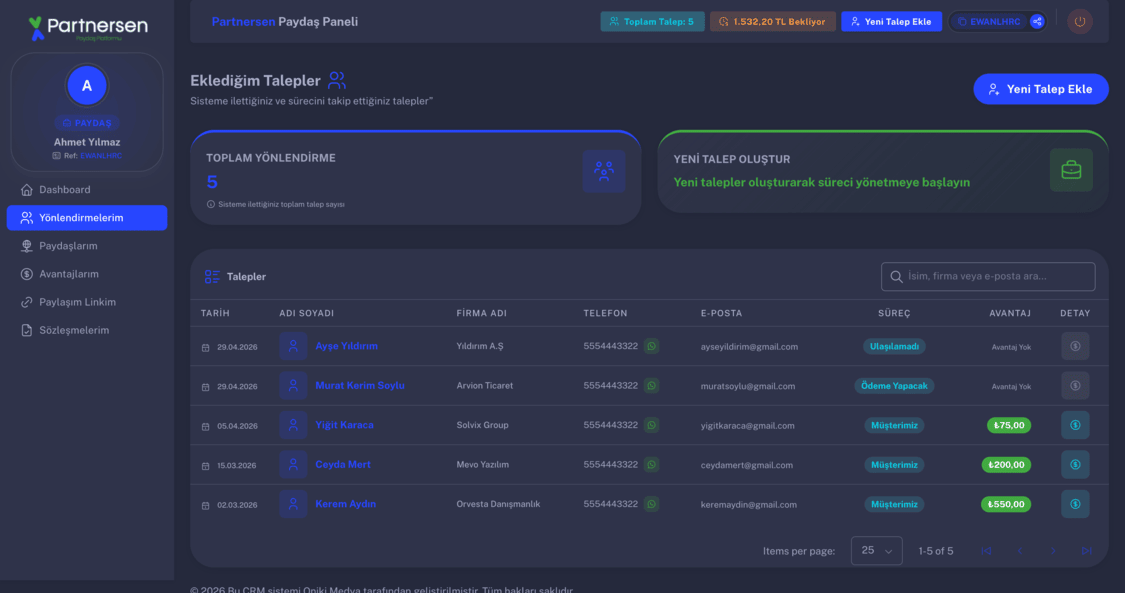
Task: Open Ayşe Yıldırım name link
Action: click(347, 346)
